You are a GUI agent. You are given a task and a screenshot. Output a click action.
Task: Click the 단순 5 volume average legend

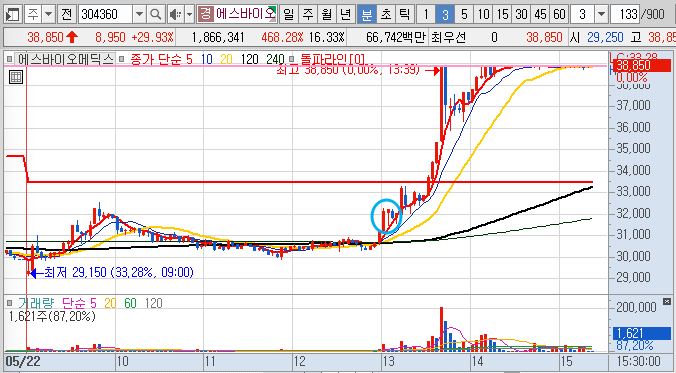click(x=79, y=303)
